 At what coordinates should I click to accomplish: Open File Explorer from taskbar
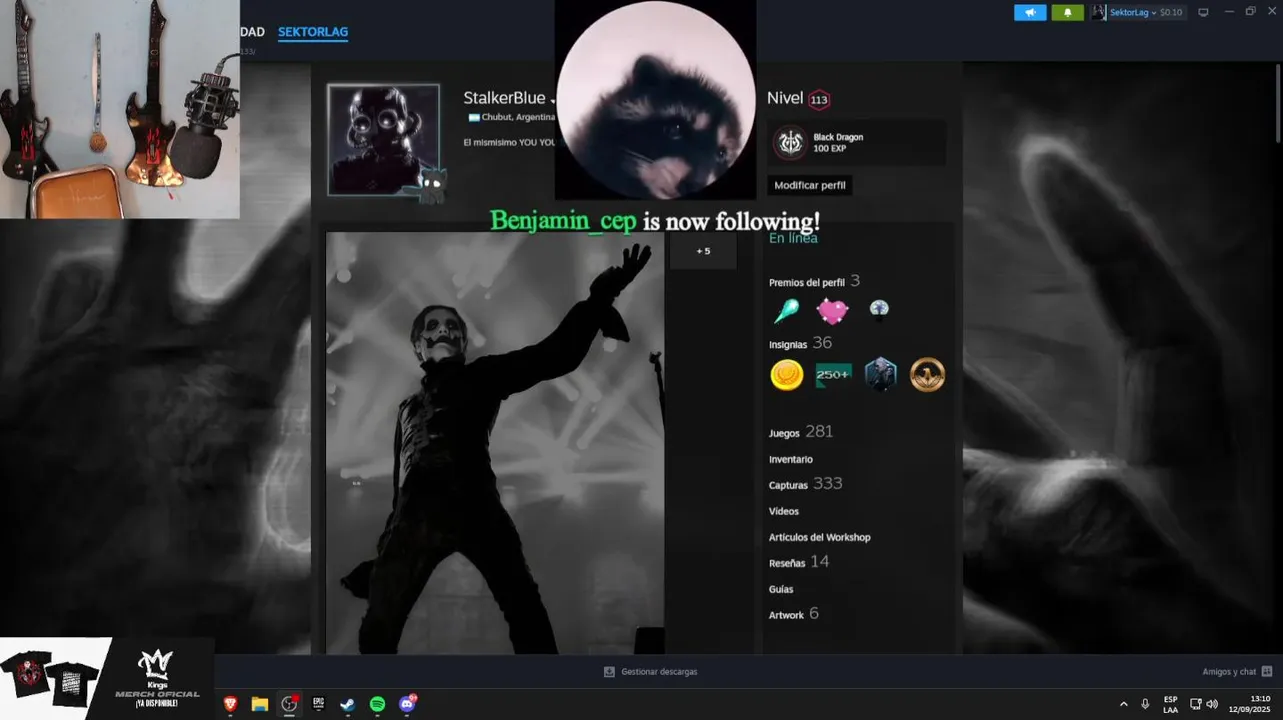point(260,704)
